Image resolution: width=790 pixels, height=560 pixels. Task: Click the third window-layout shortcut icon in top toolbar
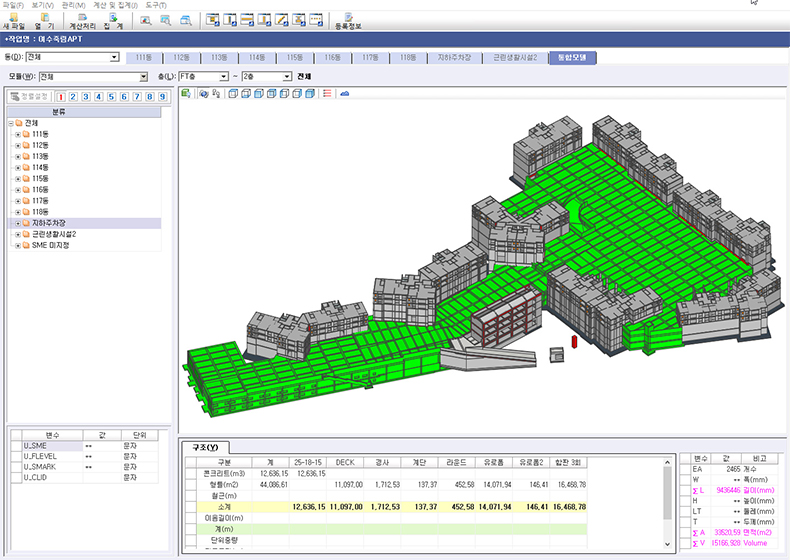pos(247,20)
